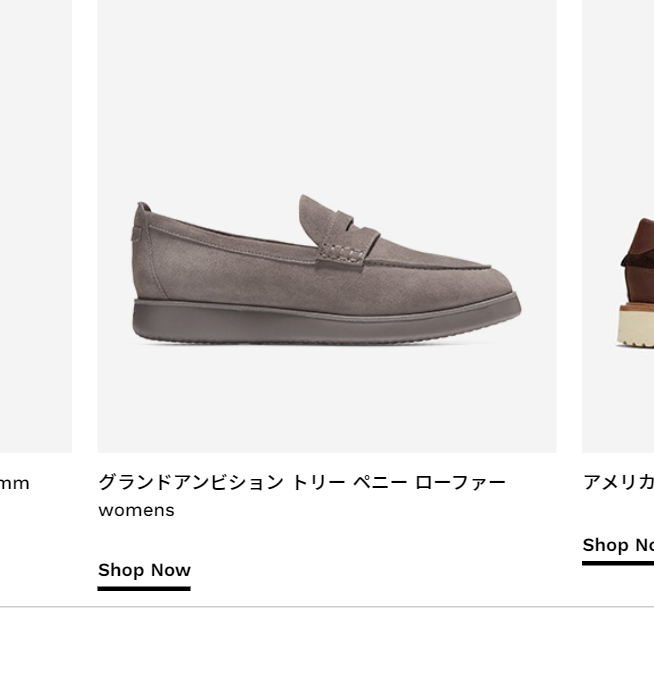Click the black underline beneath center Shop Now
The width and height of the screenshot is (654, 693).
pos(144,588)
